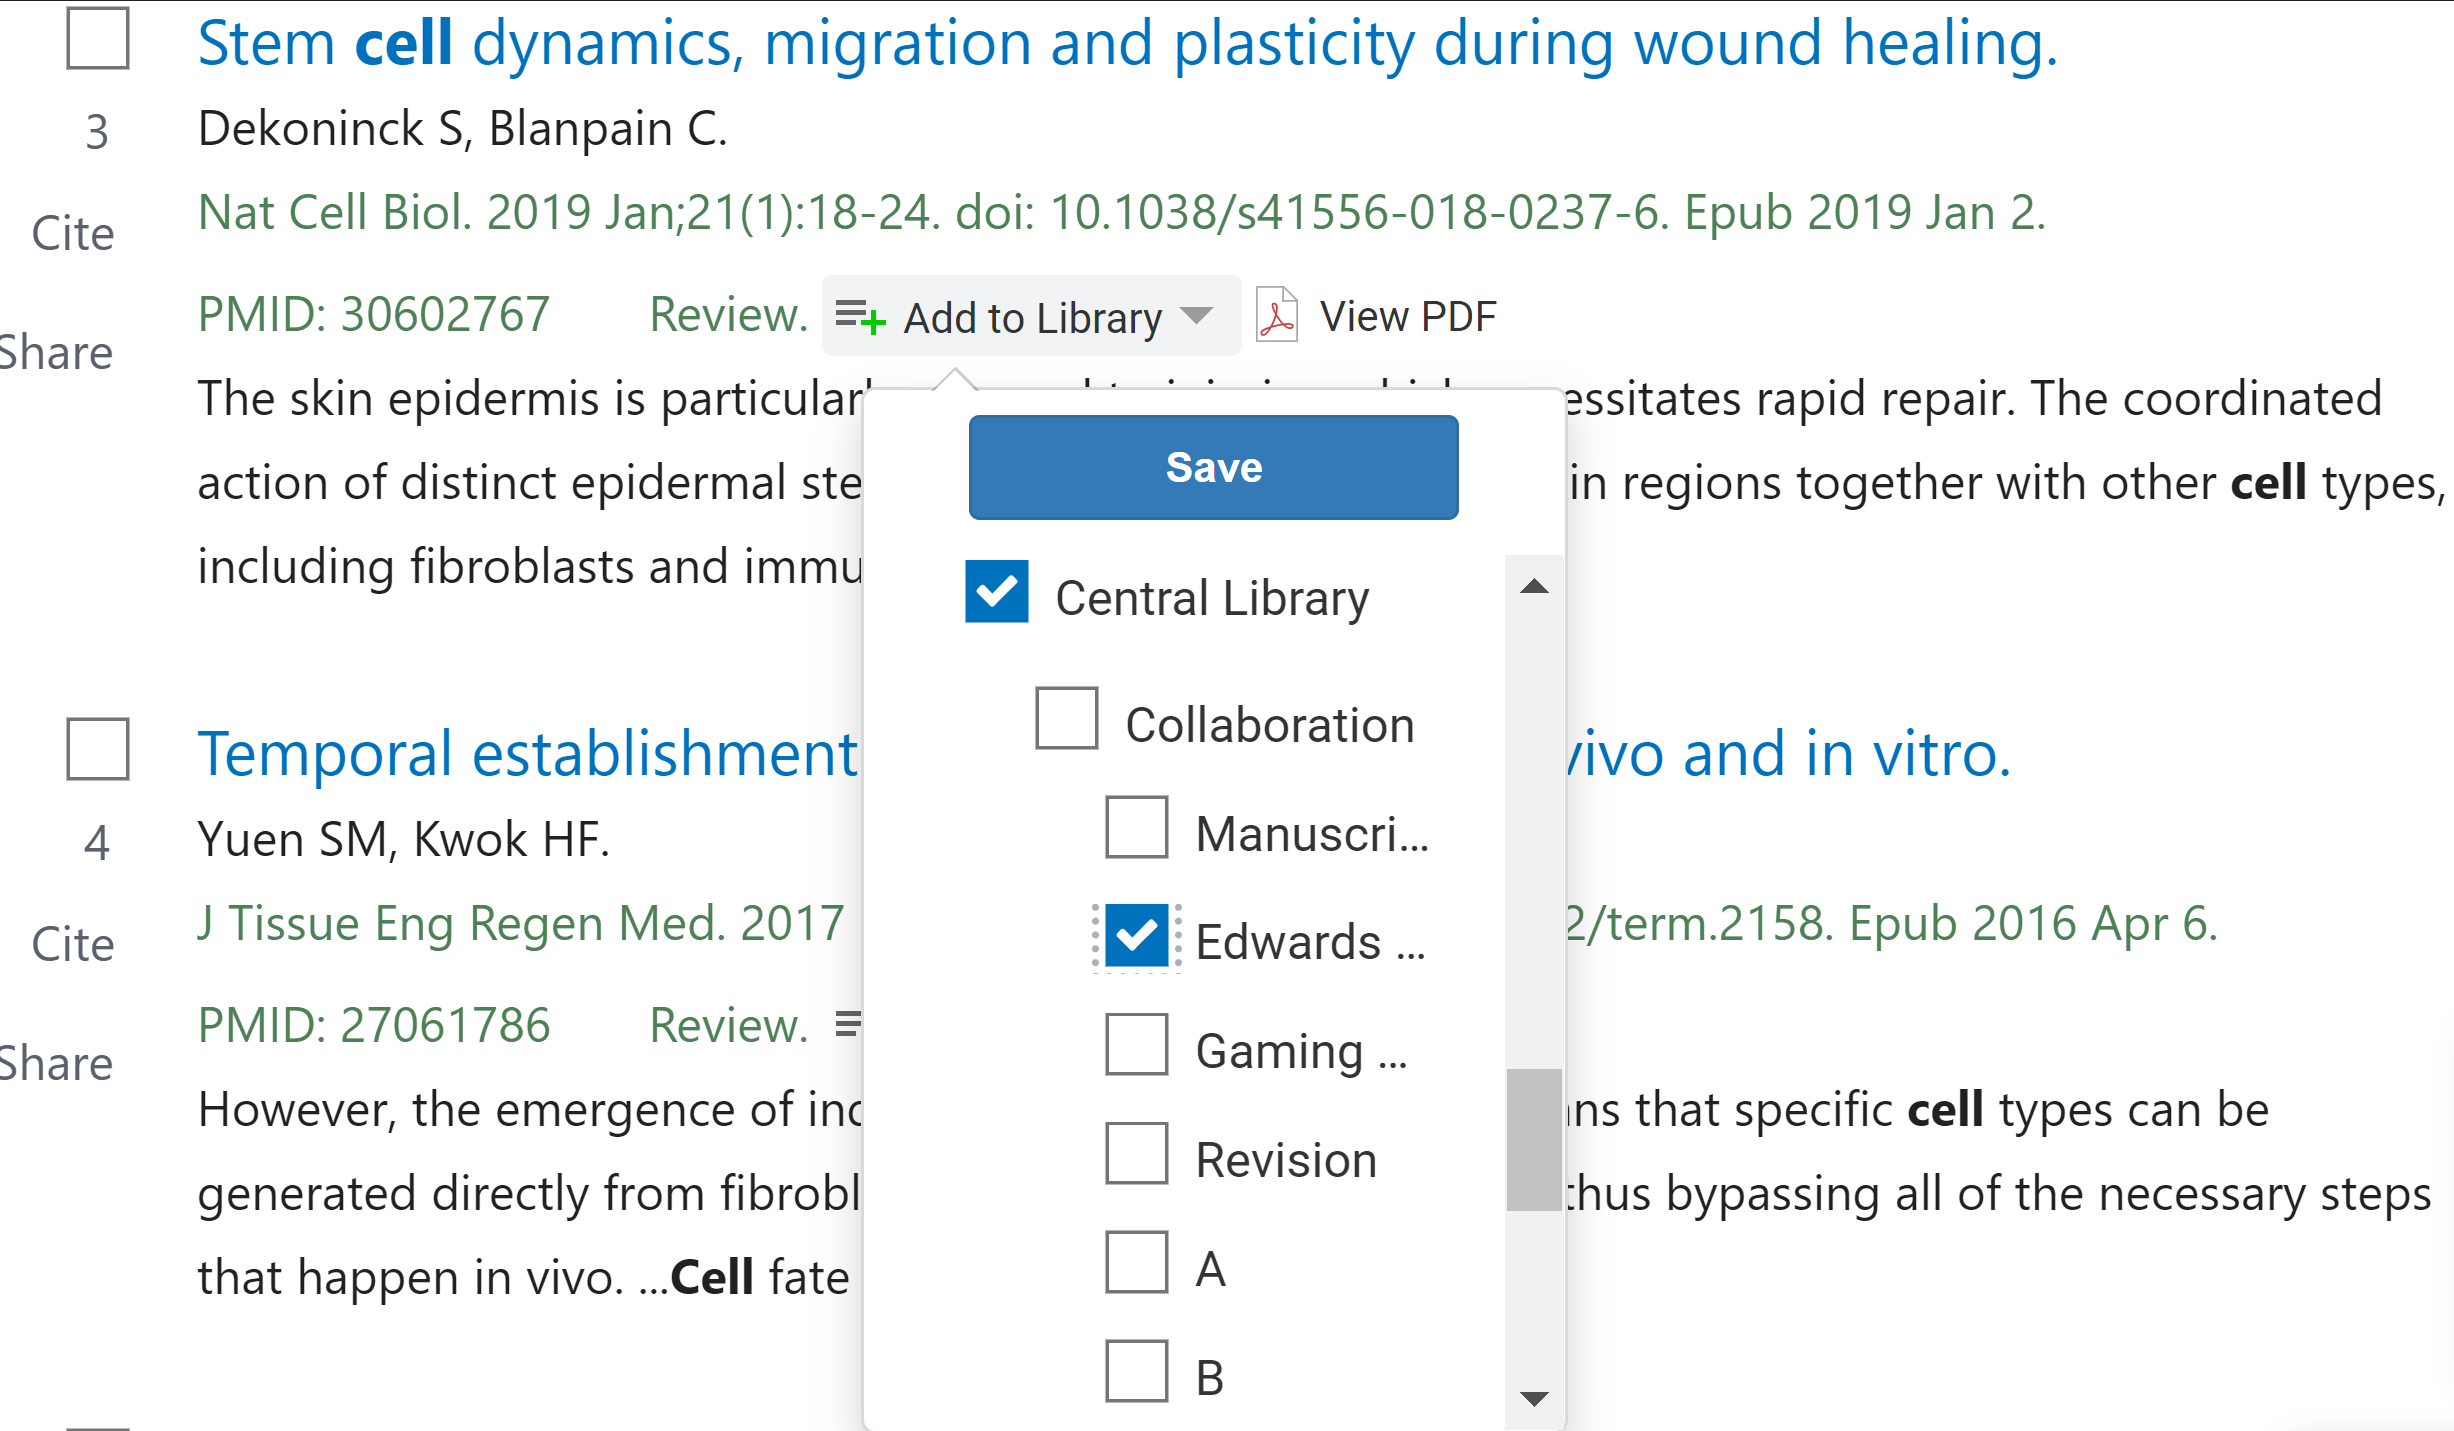Expand the Add to Library dropdown arrow
This screenshot has height=1431, width=2454.
click(x=1196, y=317)
